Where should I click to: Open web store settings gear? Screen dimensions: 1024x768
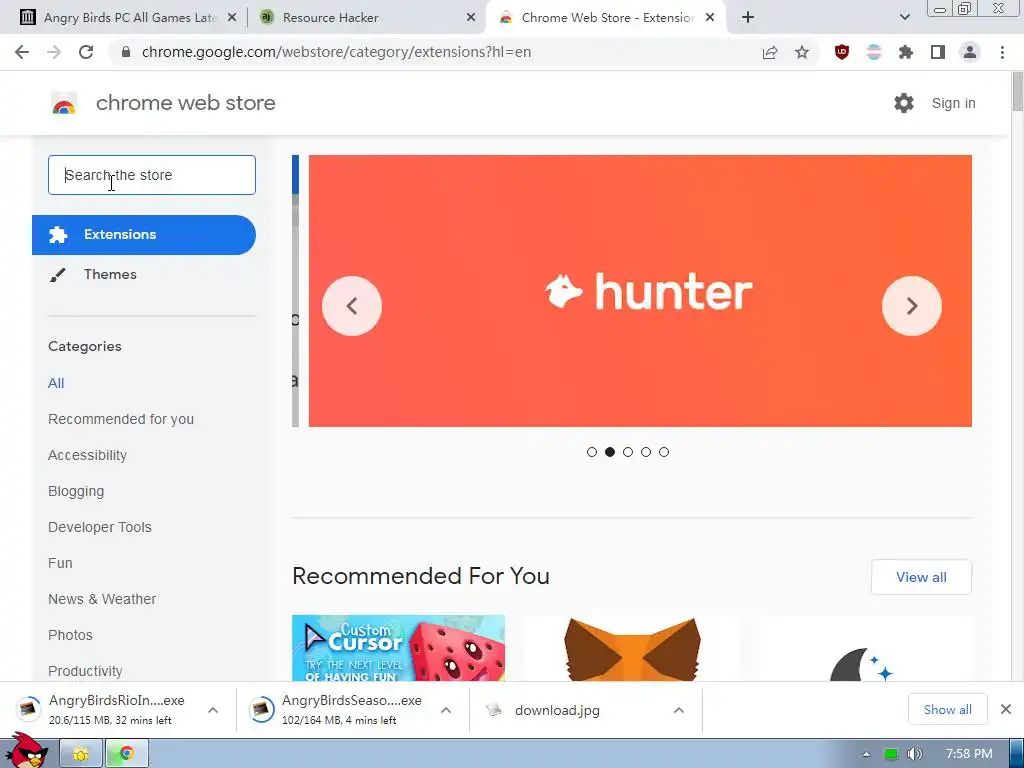pos(904,103)
